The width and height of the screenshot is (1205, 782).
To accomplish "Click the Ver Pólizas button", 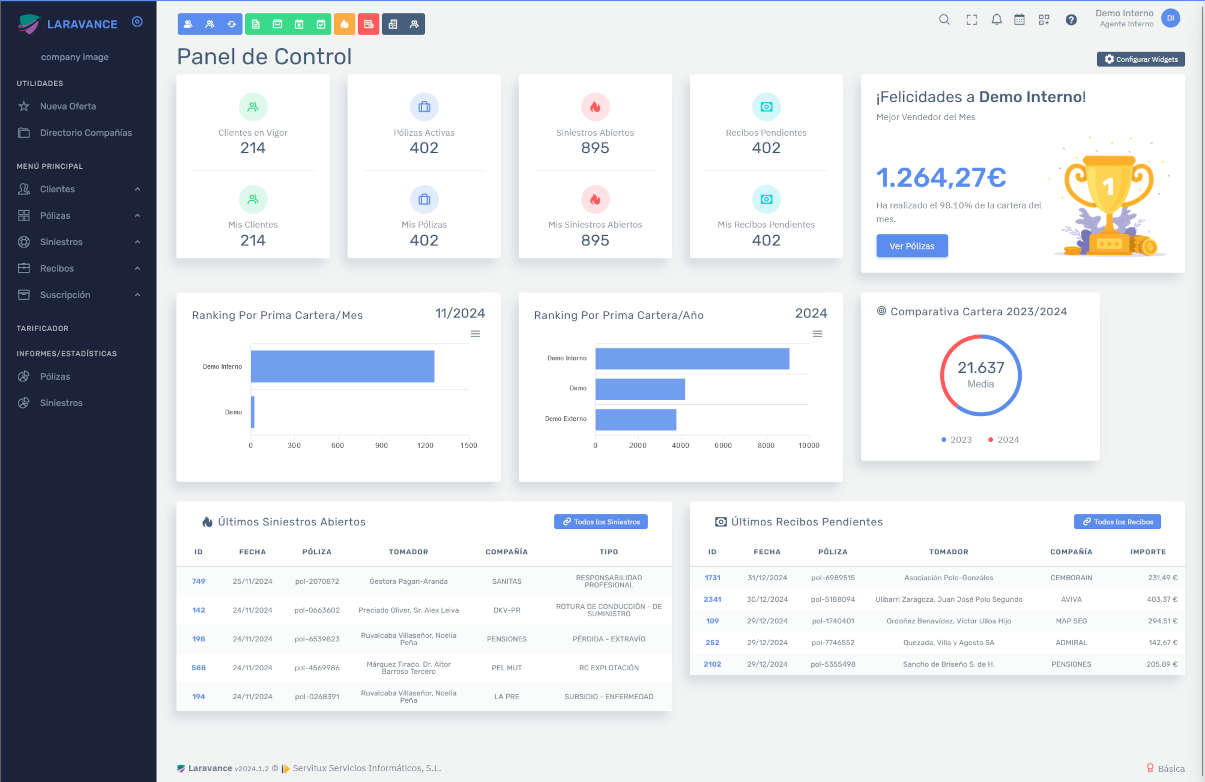I will click(x=911, y=245).
